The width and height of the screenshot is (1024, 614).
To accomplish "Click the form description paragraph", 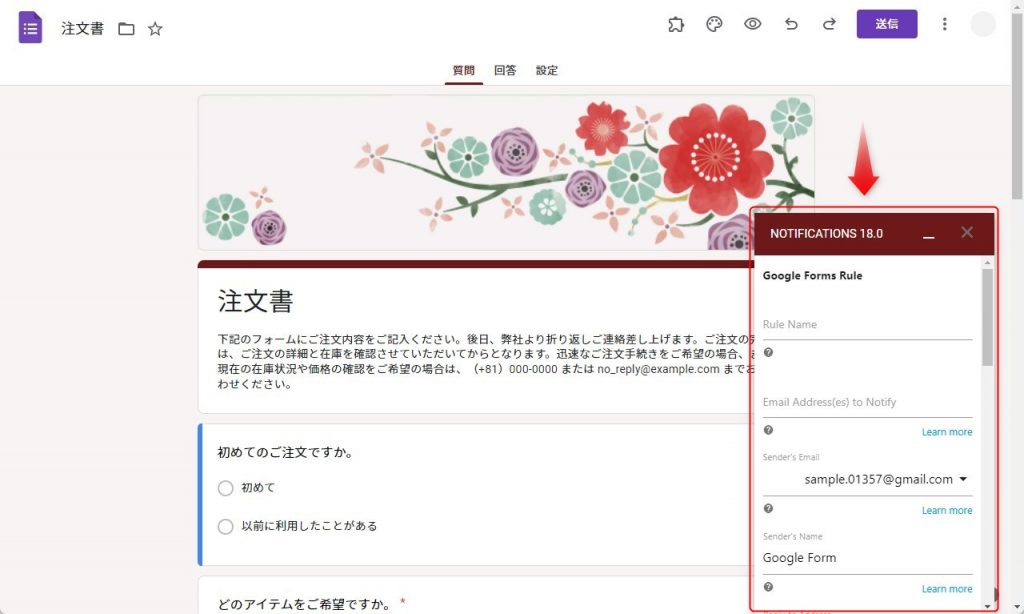I will coord(486,361).
